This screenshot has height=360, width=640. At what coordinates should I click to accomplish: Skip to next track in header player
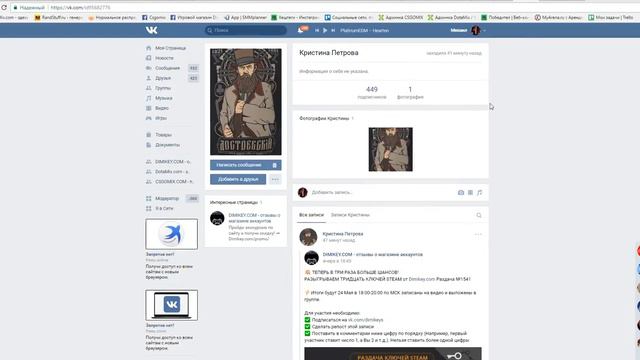pyautogui.click(x=333, y=30)
